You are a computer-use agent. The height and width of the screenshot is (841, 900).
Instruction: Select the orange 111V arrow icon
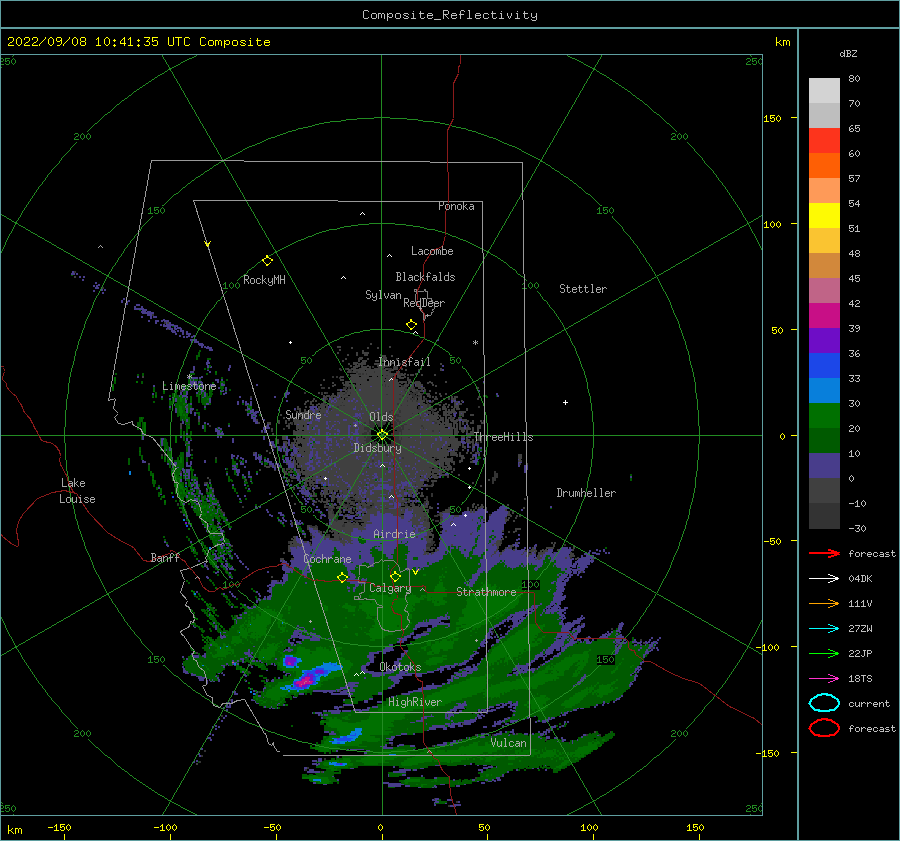824,603
